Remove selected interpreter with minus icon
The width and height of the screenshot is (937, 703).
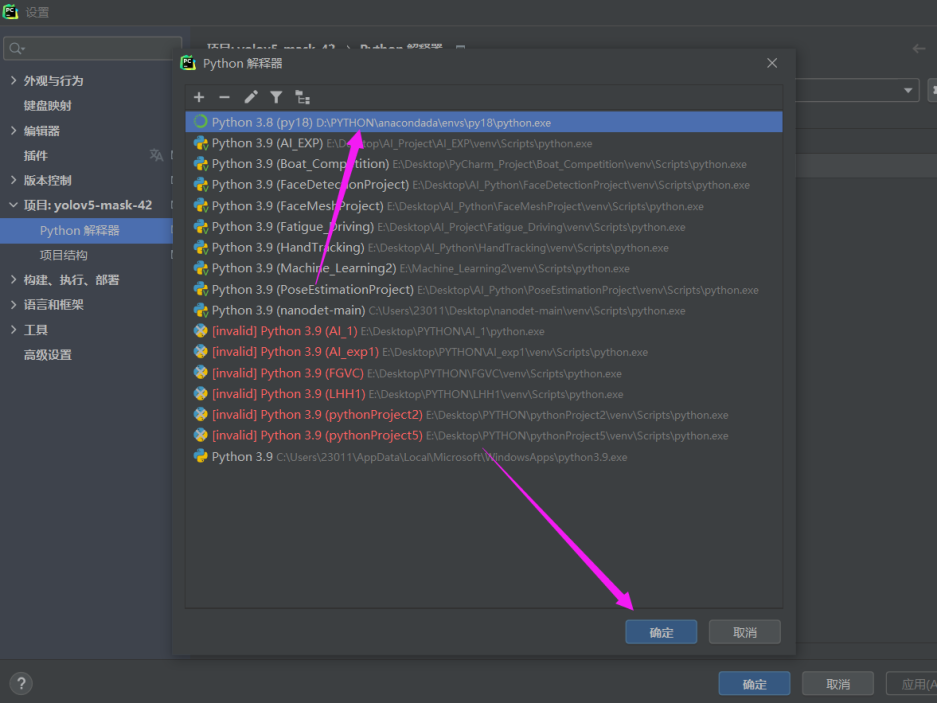224,97
